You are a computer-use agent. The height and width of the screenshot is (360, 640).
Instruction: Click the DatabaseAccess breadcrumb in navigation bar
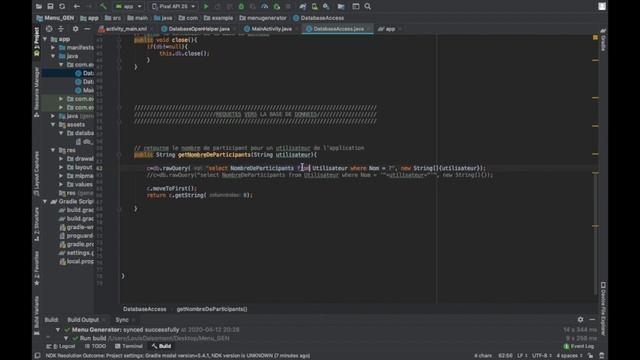318,18
